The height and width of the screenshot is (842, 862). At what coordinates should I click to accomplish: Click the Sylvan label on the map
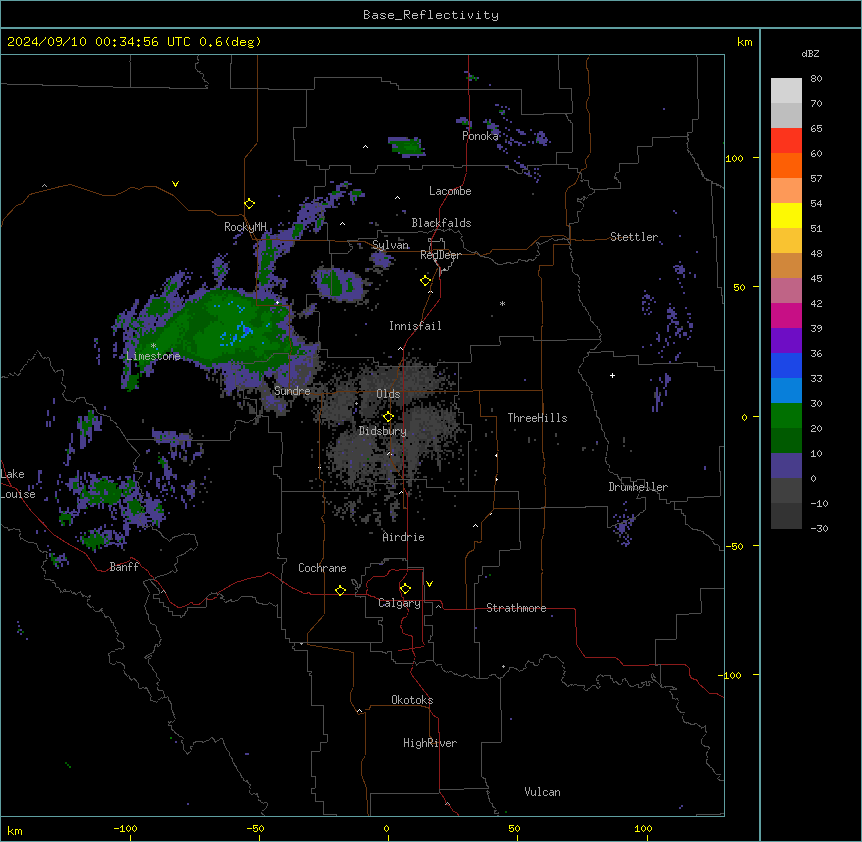point(390,245)
